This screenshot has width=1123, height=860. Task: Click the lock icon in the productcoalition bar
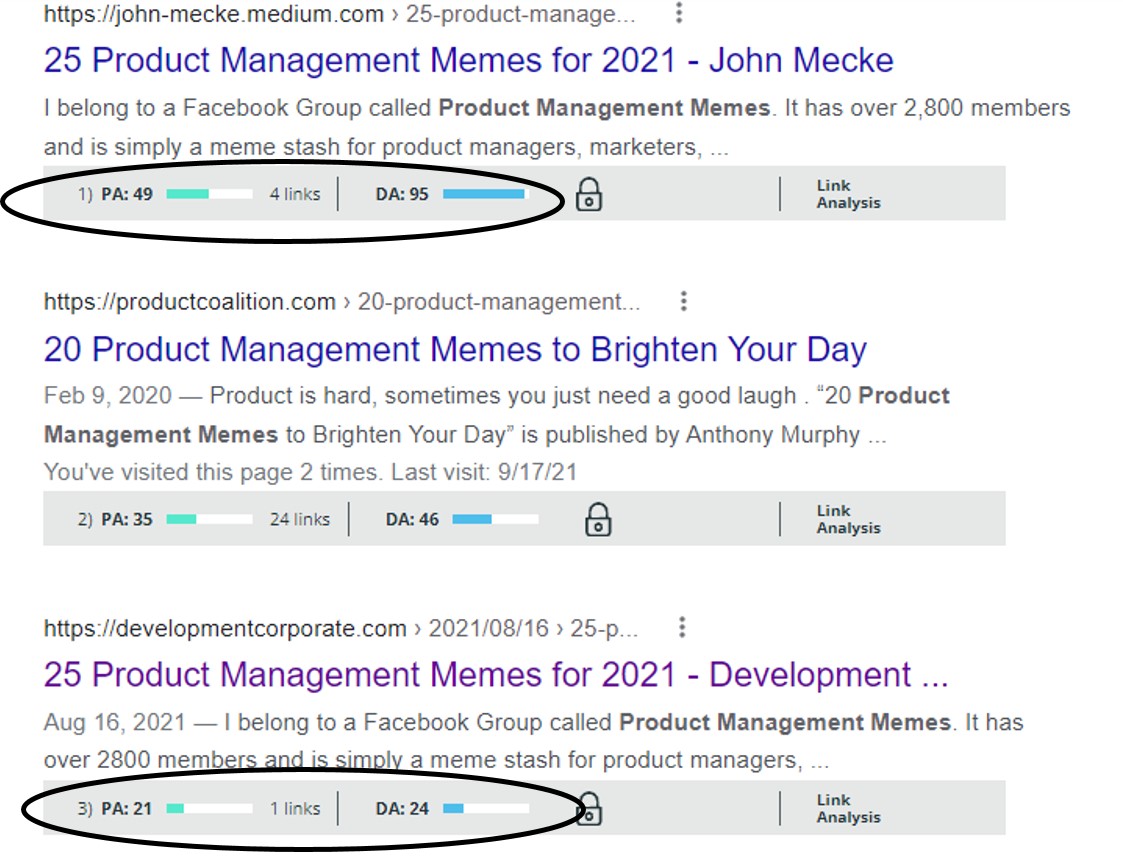point(598,519)
